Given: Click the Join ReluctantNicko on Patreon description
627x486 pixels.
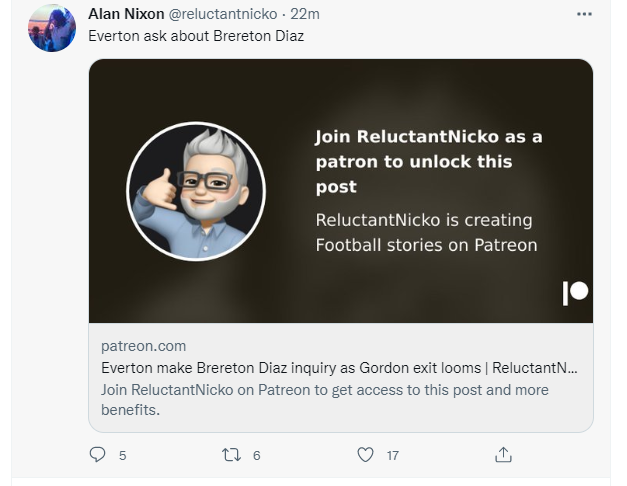Looking at the screenshot, I should [x=325, y=400].
